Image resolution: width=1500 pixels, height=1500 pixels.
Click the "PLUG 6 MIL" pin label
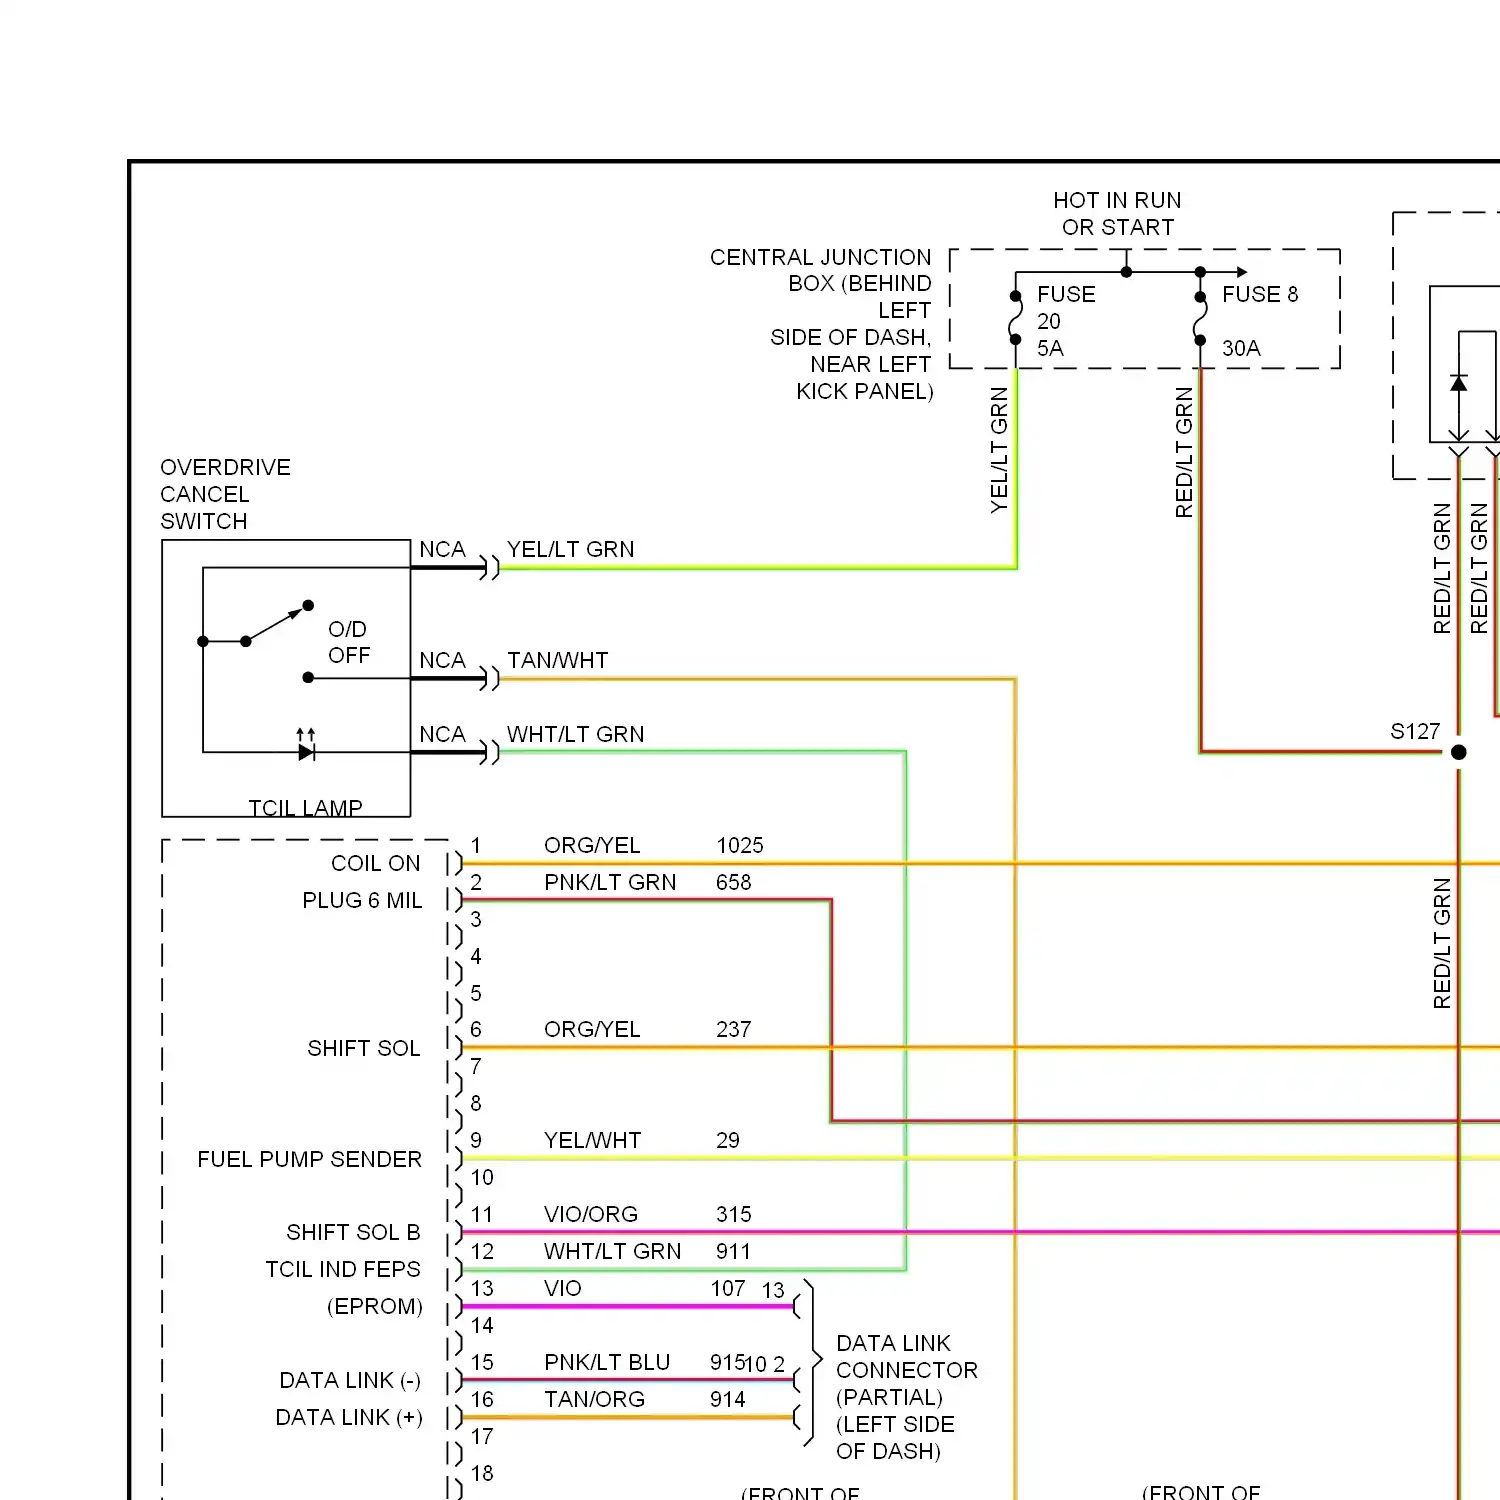362,900
